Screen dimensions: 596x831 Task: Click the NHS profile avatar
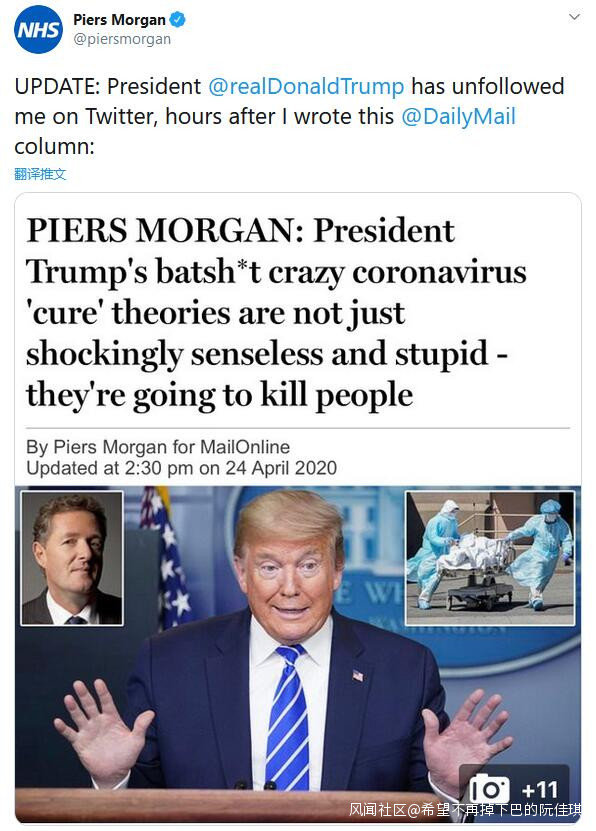point(38,30)
